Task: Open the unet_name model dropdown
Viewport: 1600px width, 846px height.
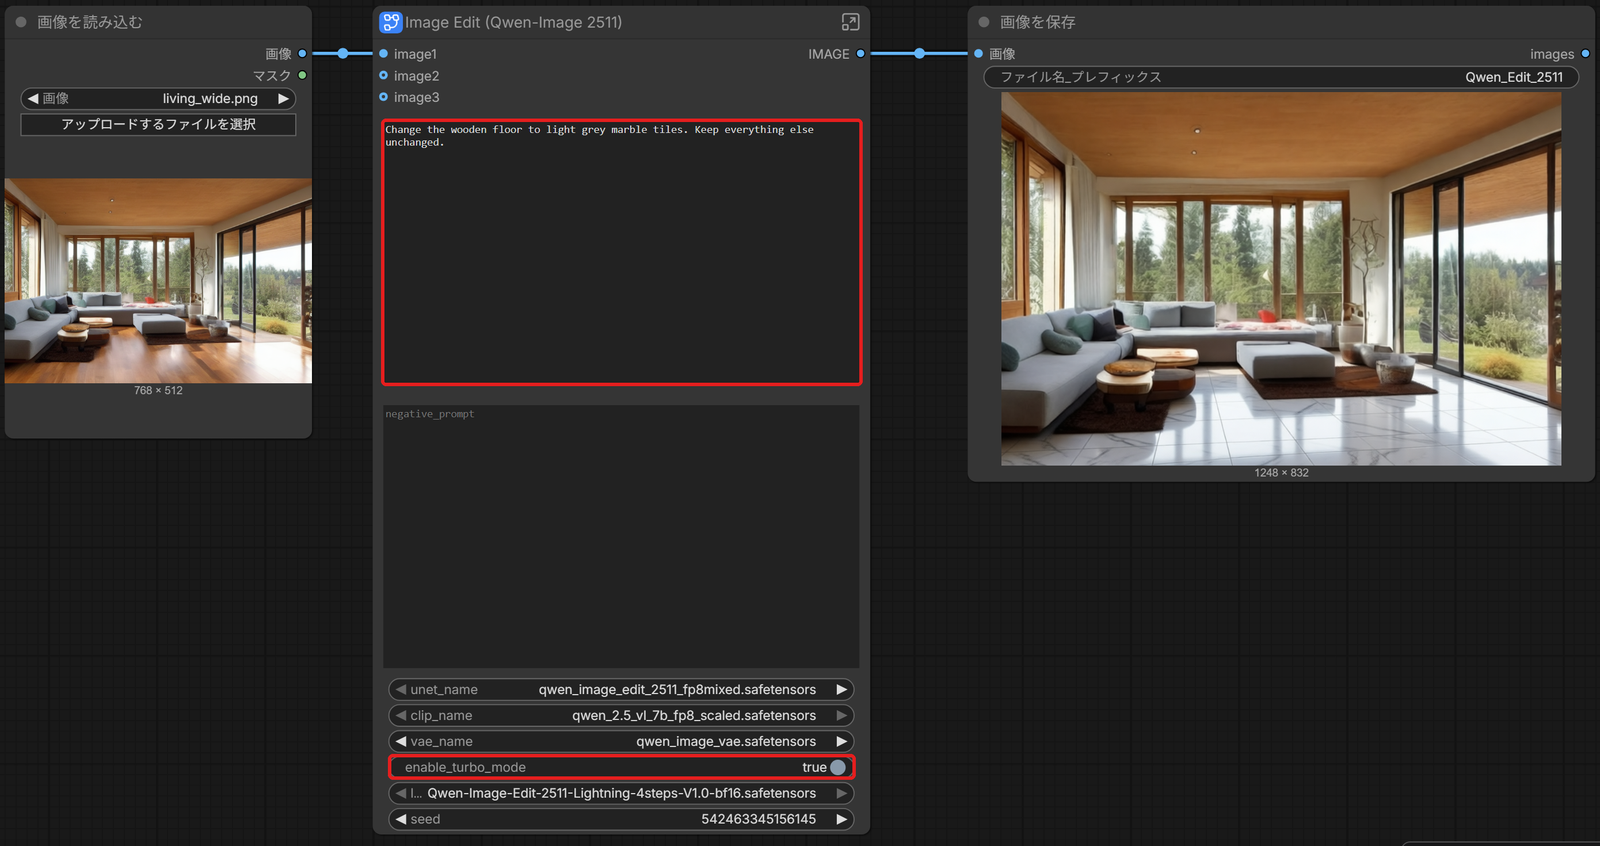Action: pyautogui.click(x=621, y=689)
